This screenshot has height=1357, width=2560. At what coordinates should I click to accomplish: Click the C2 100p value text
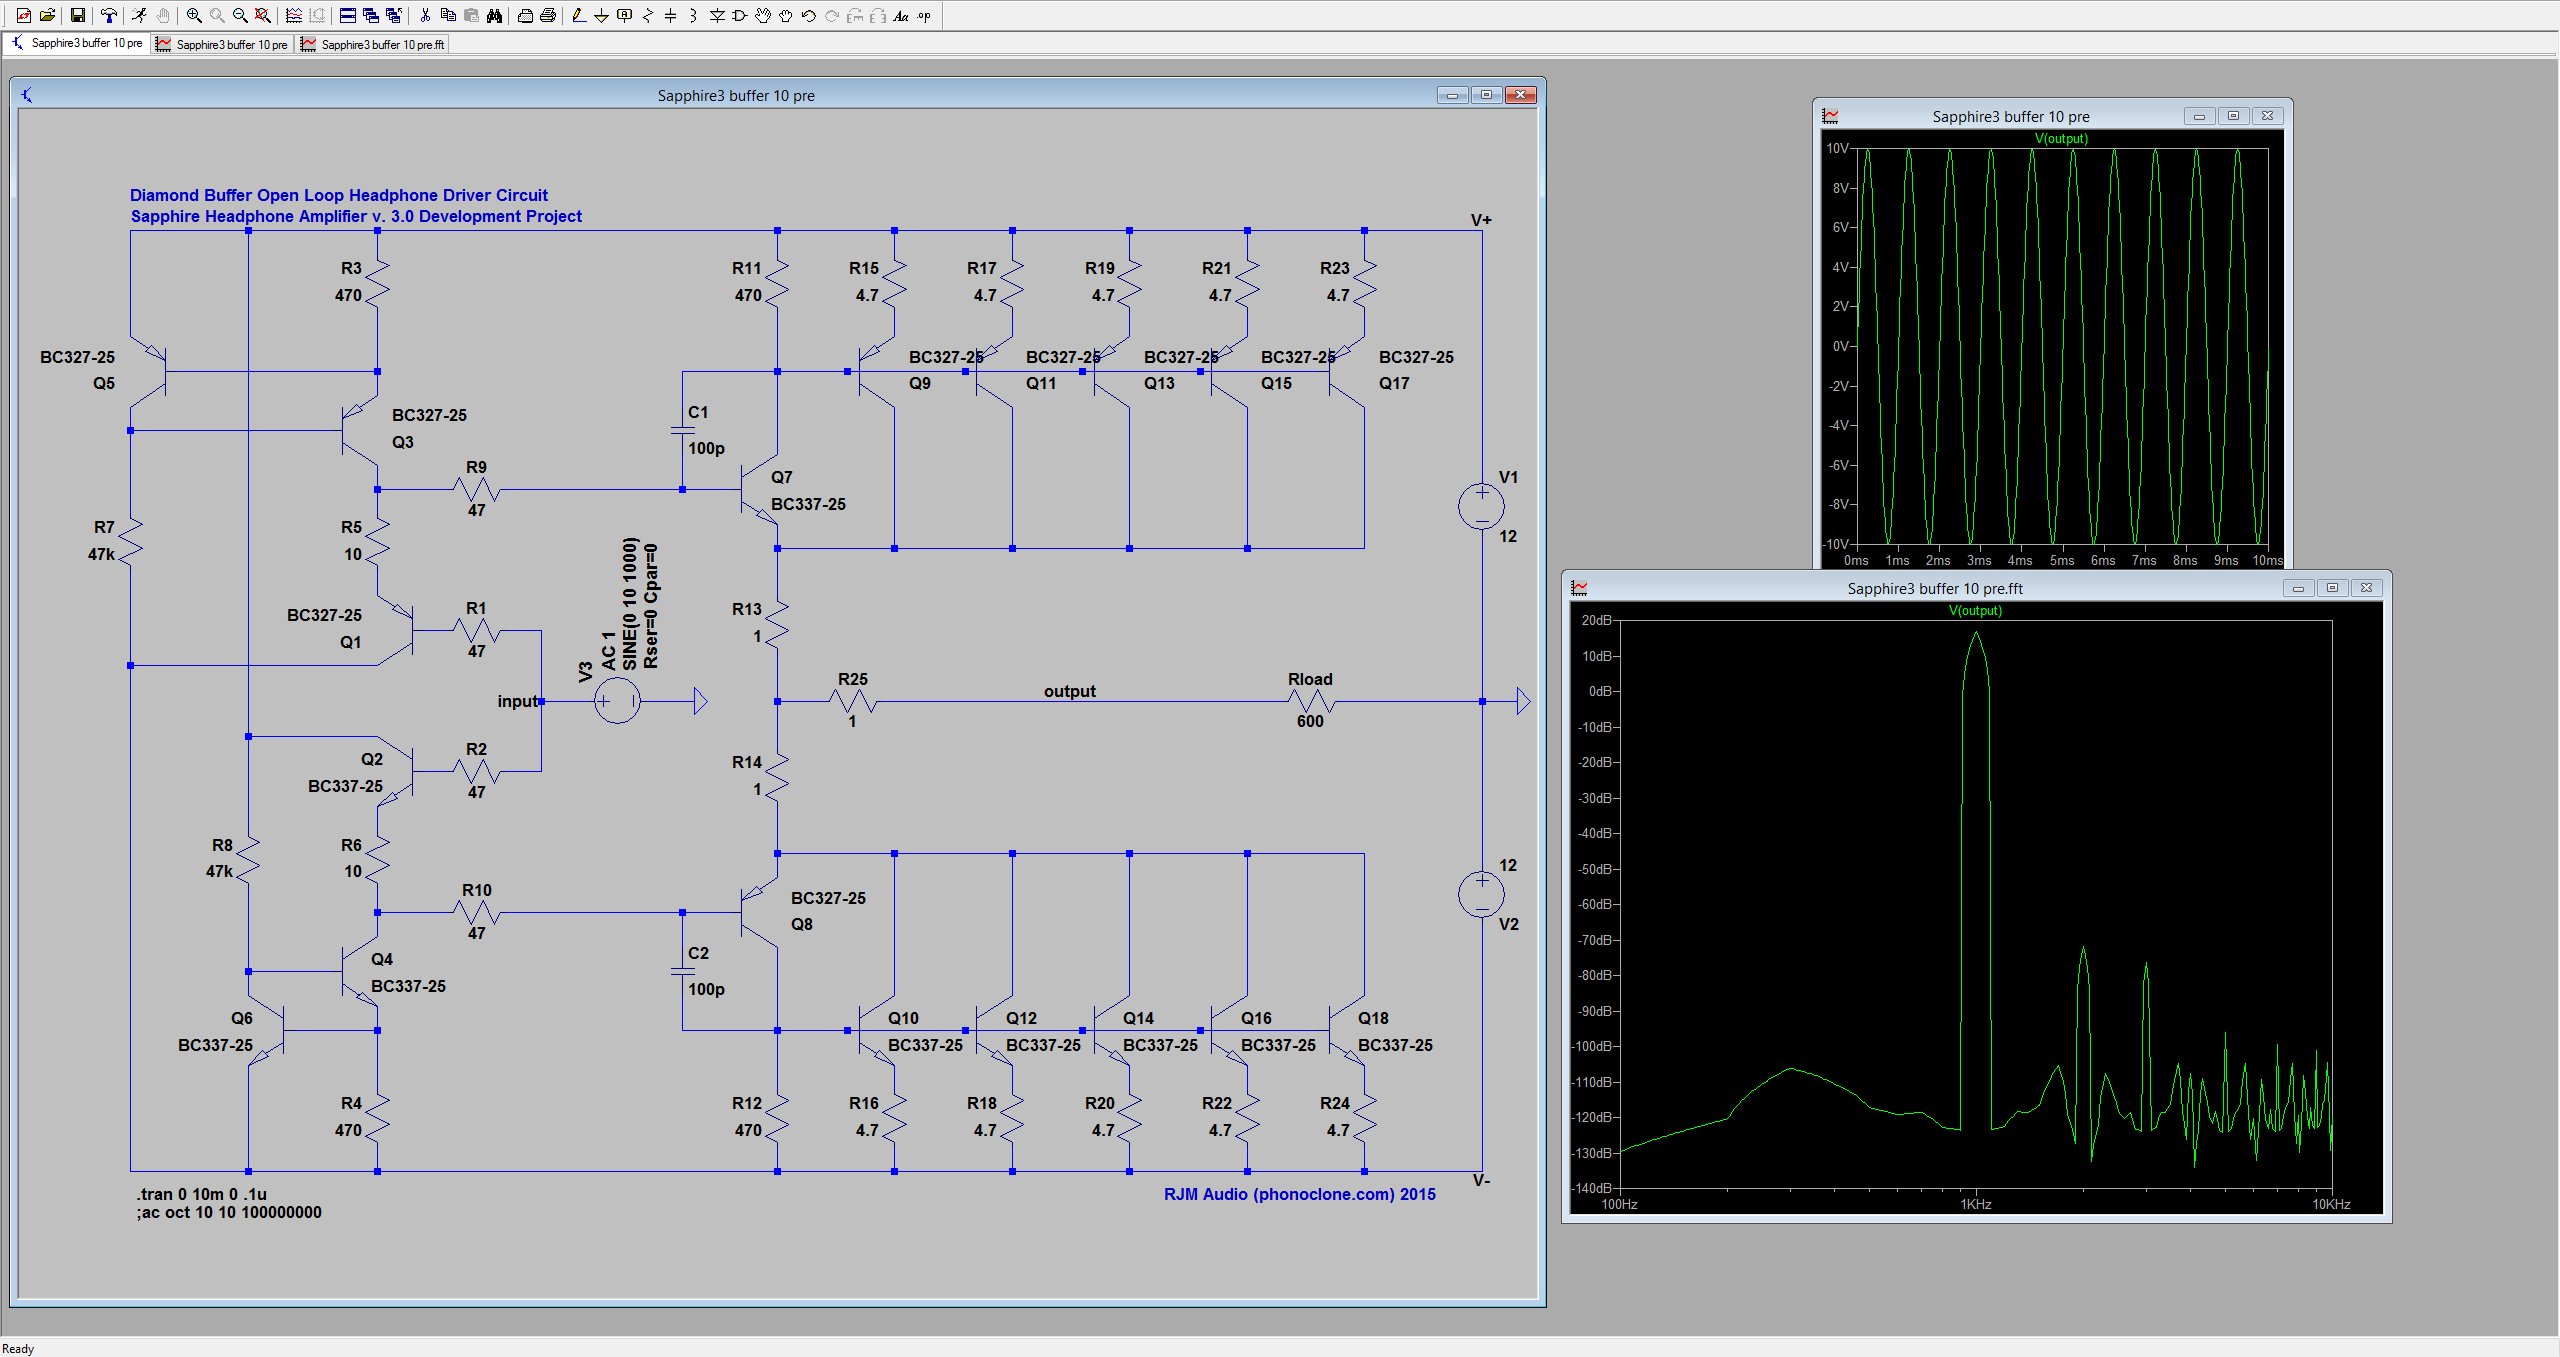tap(706, 989)
